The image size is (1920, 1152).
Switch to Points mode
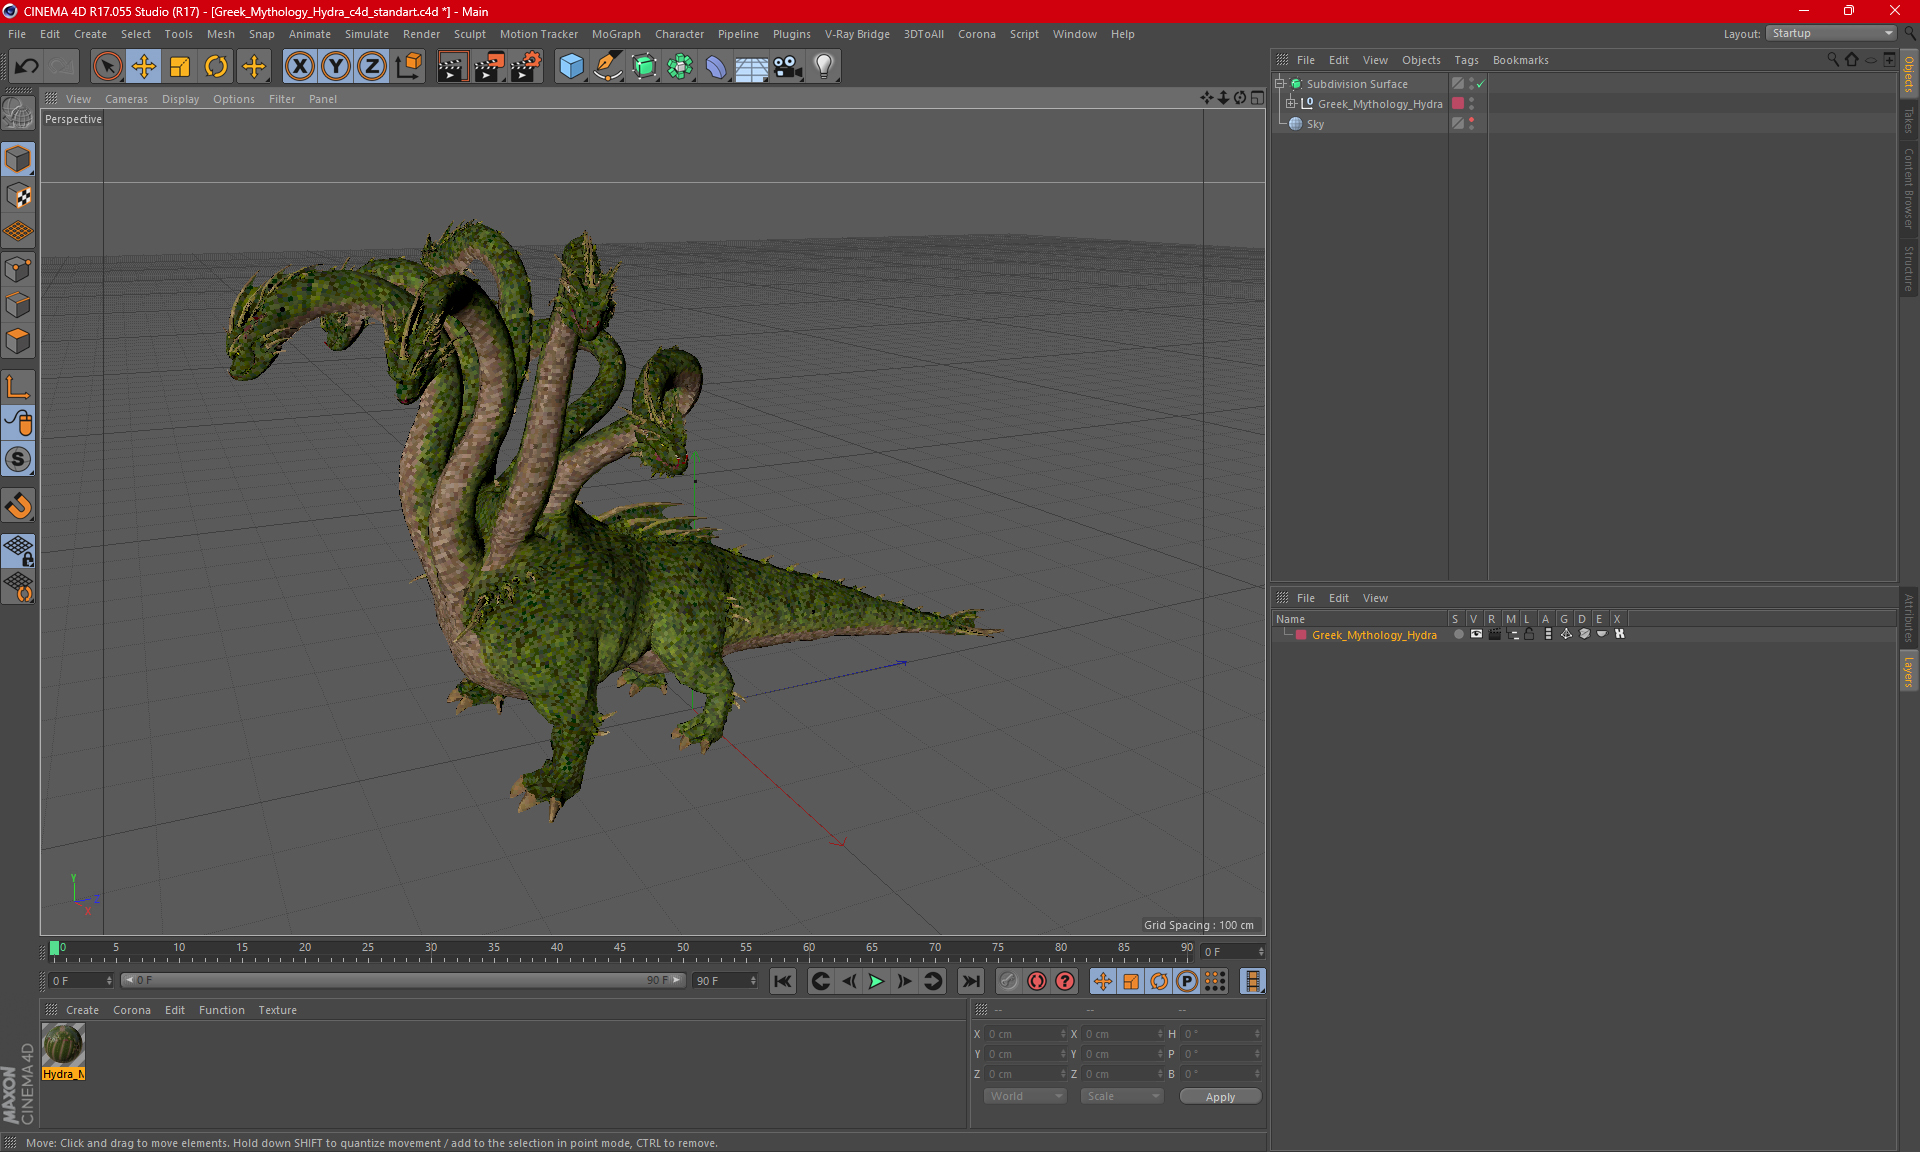(19, 269)
